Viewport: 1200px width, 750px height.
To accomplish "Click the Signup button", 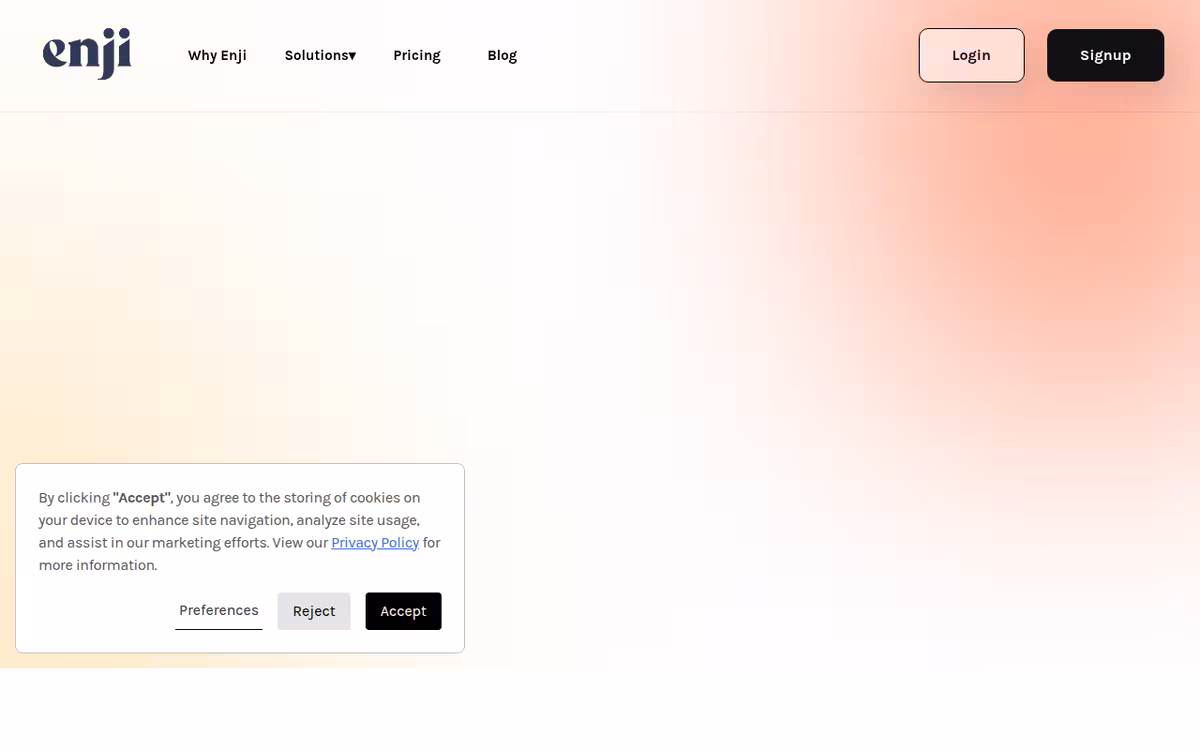I will 1105,55.
